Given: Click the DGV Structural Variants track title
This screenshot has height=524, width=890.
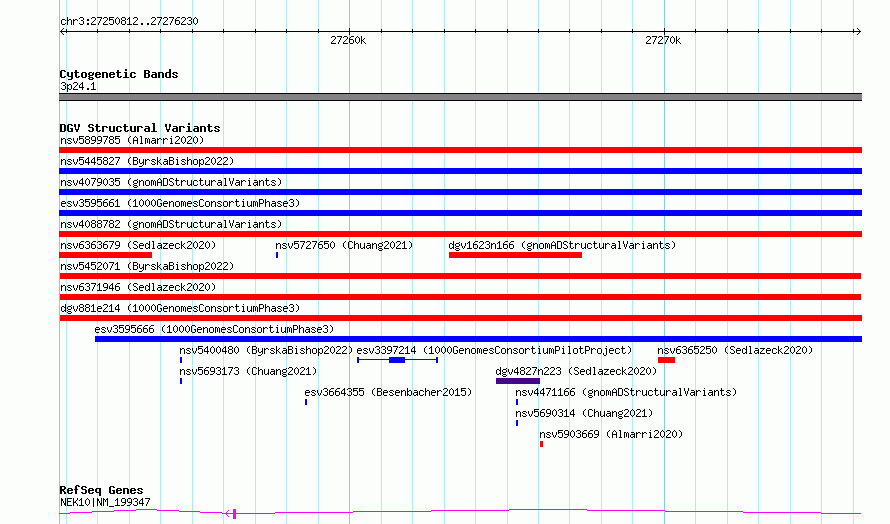Looking at the screenshot, I should [x=140, y=128].
